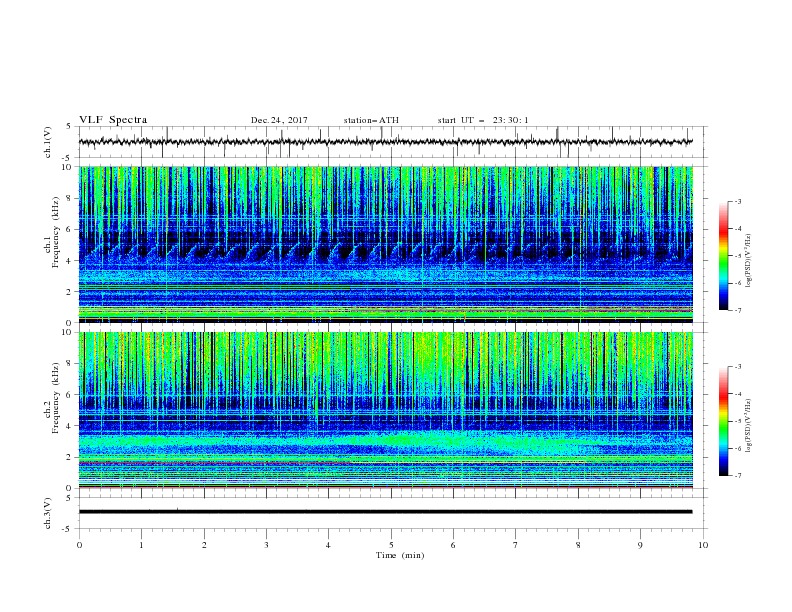Viewport: 792px width, 612px height.
Task: Click the 'ch.1(V)' waveform axis label
Action: pos(48,142)
